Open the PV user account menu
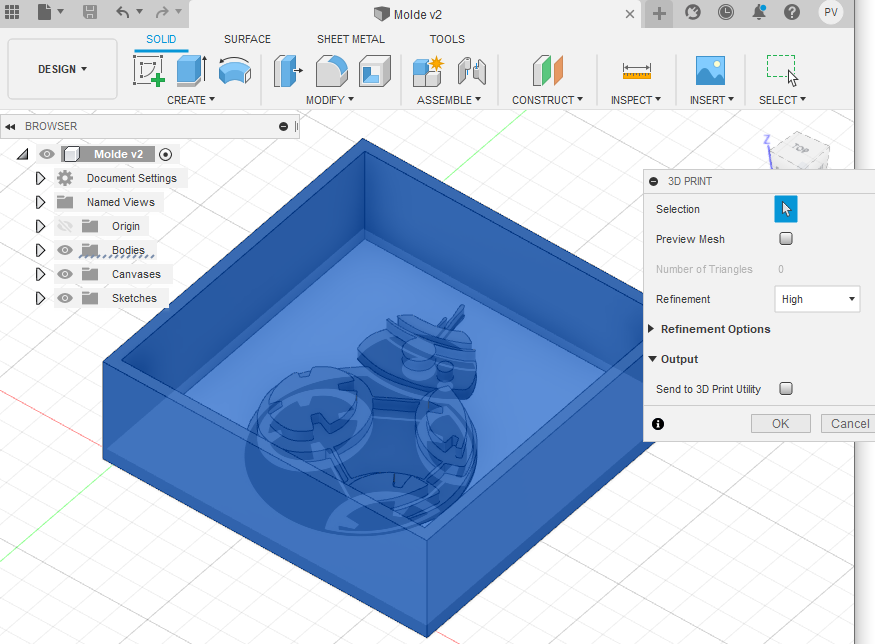 830,12
